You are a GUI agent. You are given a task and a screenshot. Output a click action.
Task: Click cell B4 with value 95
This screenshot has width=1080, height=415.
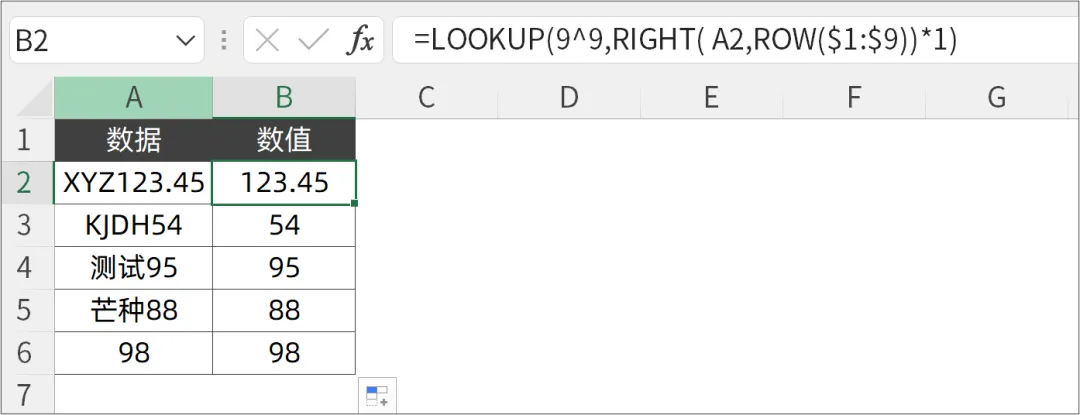click(284, 268)
